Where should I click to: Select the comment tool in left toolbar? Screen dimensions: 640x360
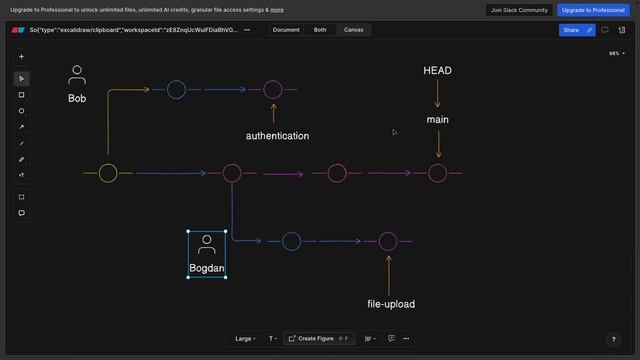(21, 213)
